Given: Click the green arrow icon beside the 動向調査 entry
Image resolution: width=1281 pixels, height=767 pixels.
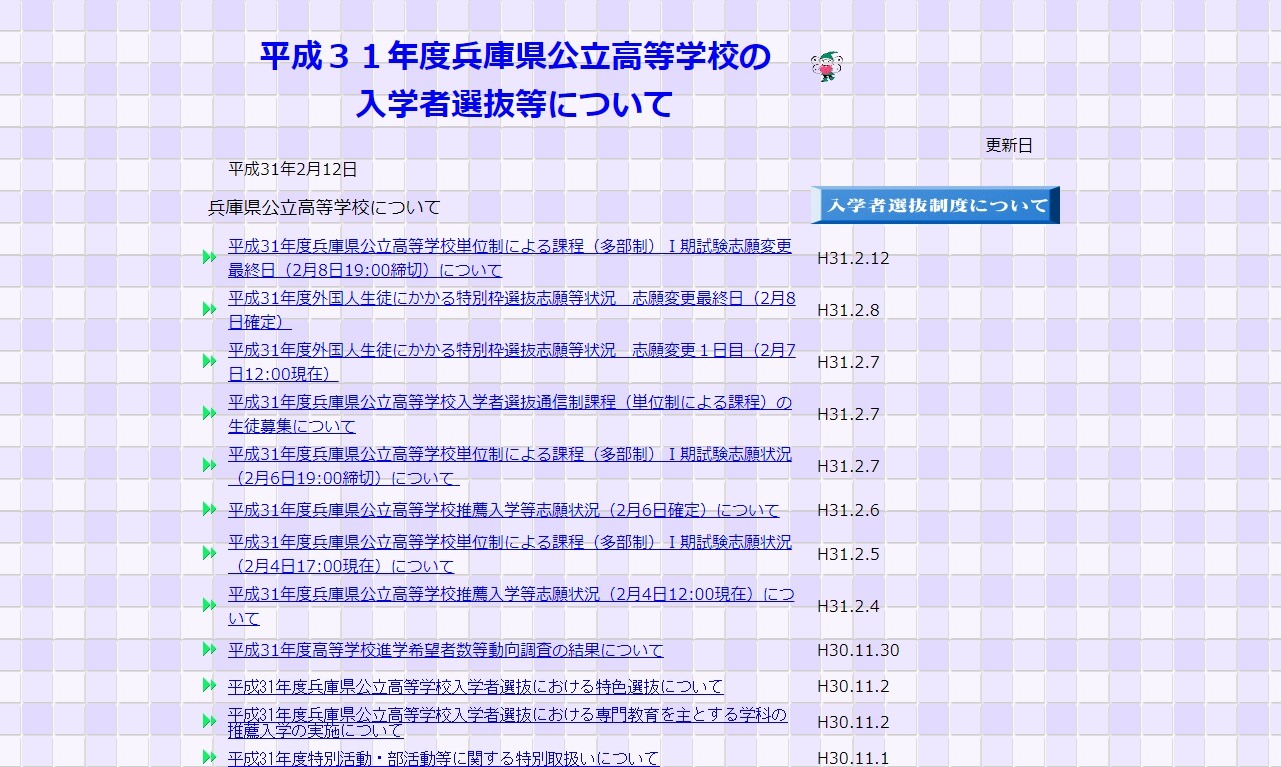Looking at the screenshot, I should tap(209, 650).
